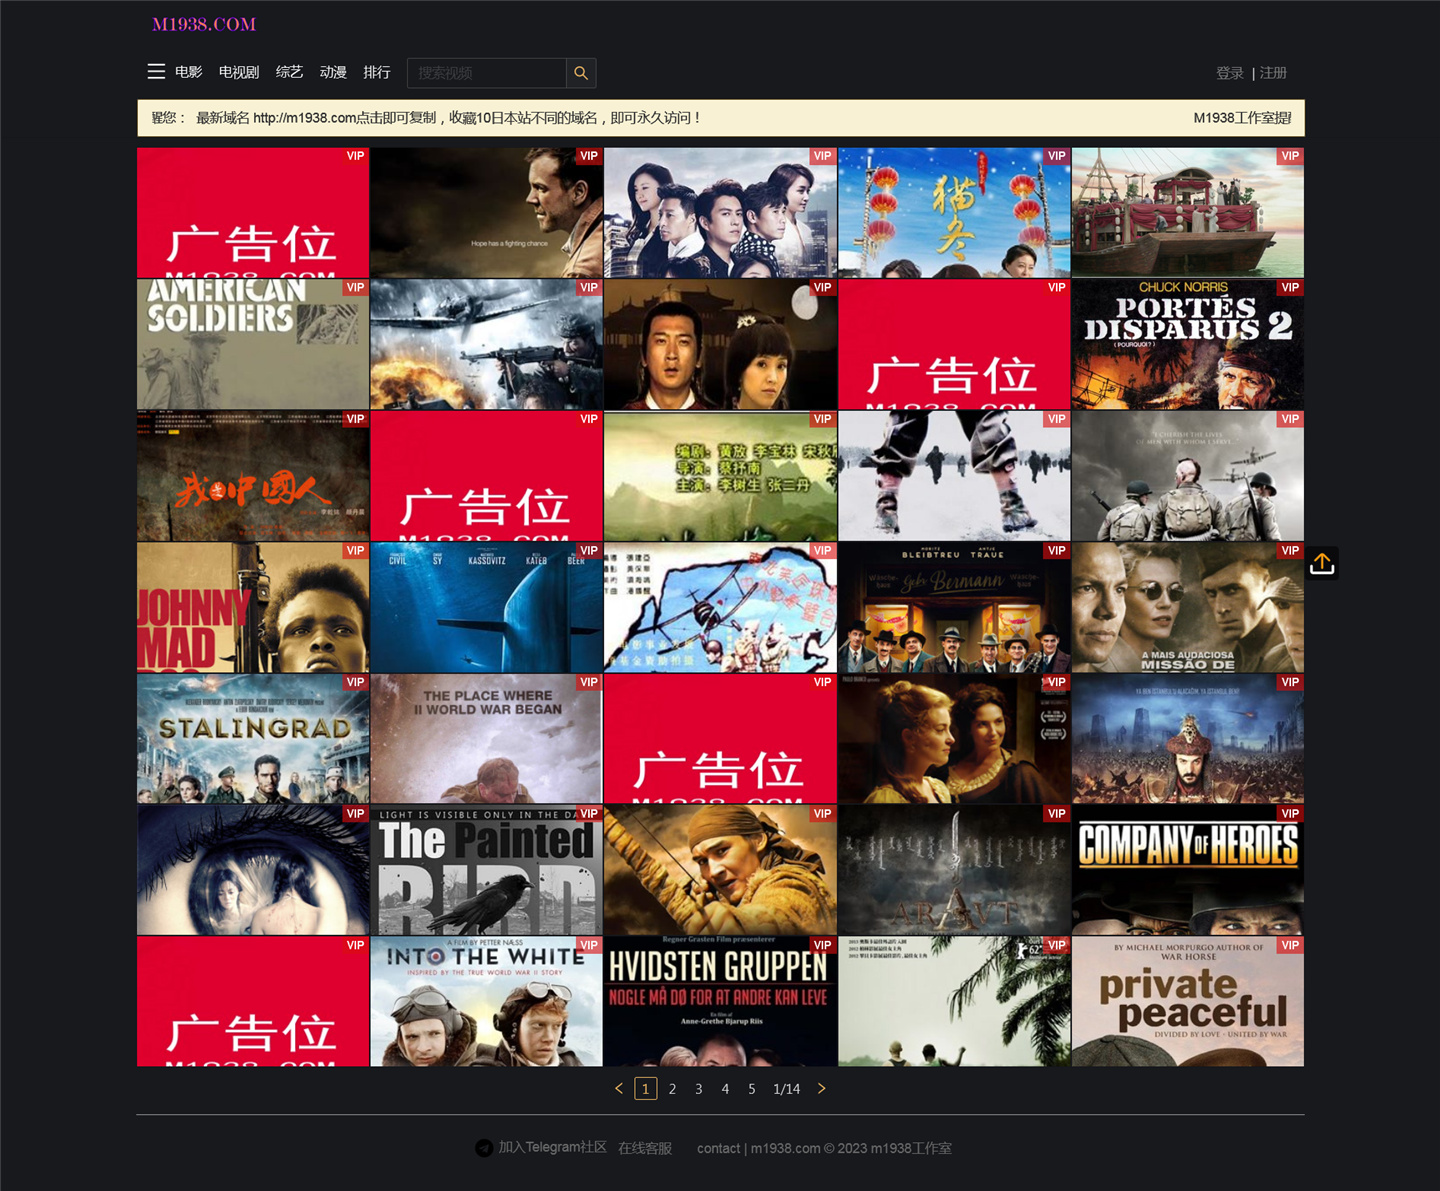1440x1191 pixels.
Task: Open the 'Hope has a fighting chance' poster
Action: pos(487,213)
